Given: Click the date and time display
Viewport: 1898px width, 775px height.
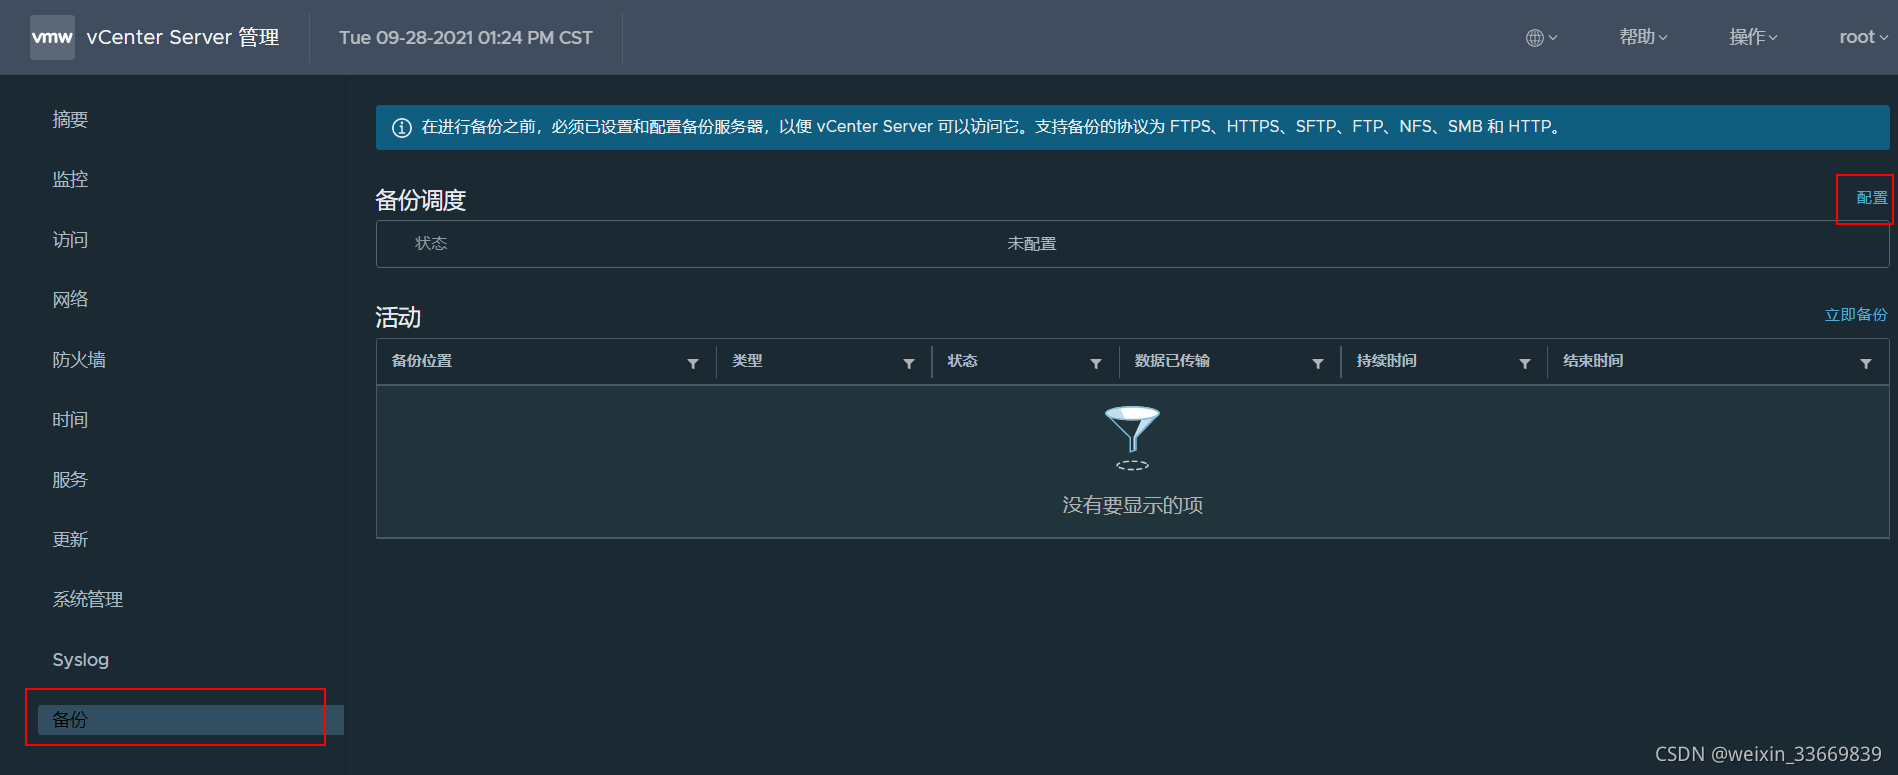Looking at the screenshot, I should tap(466, 38).
